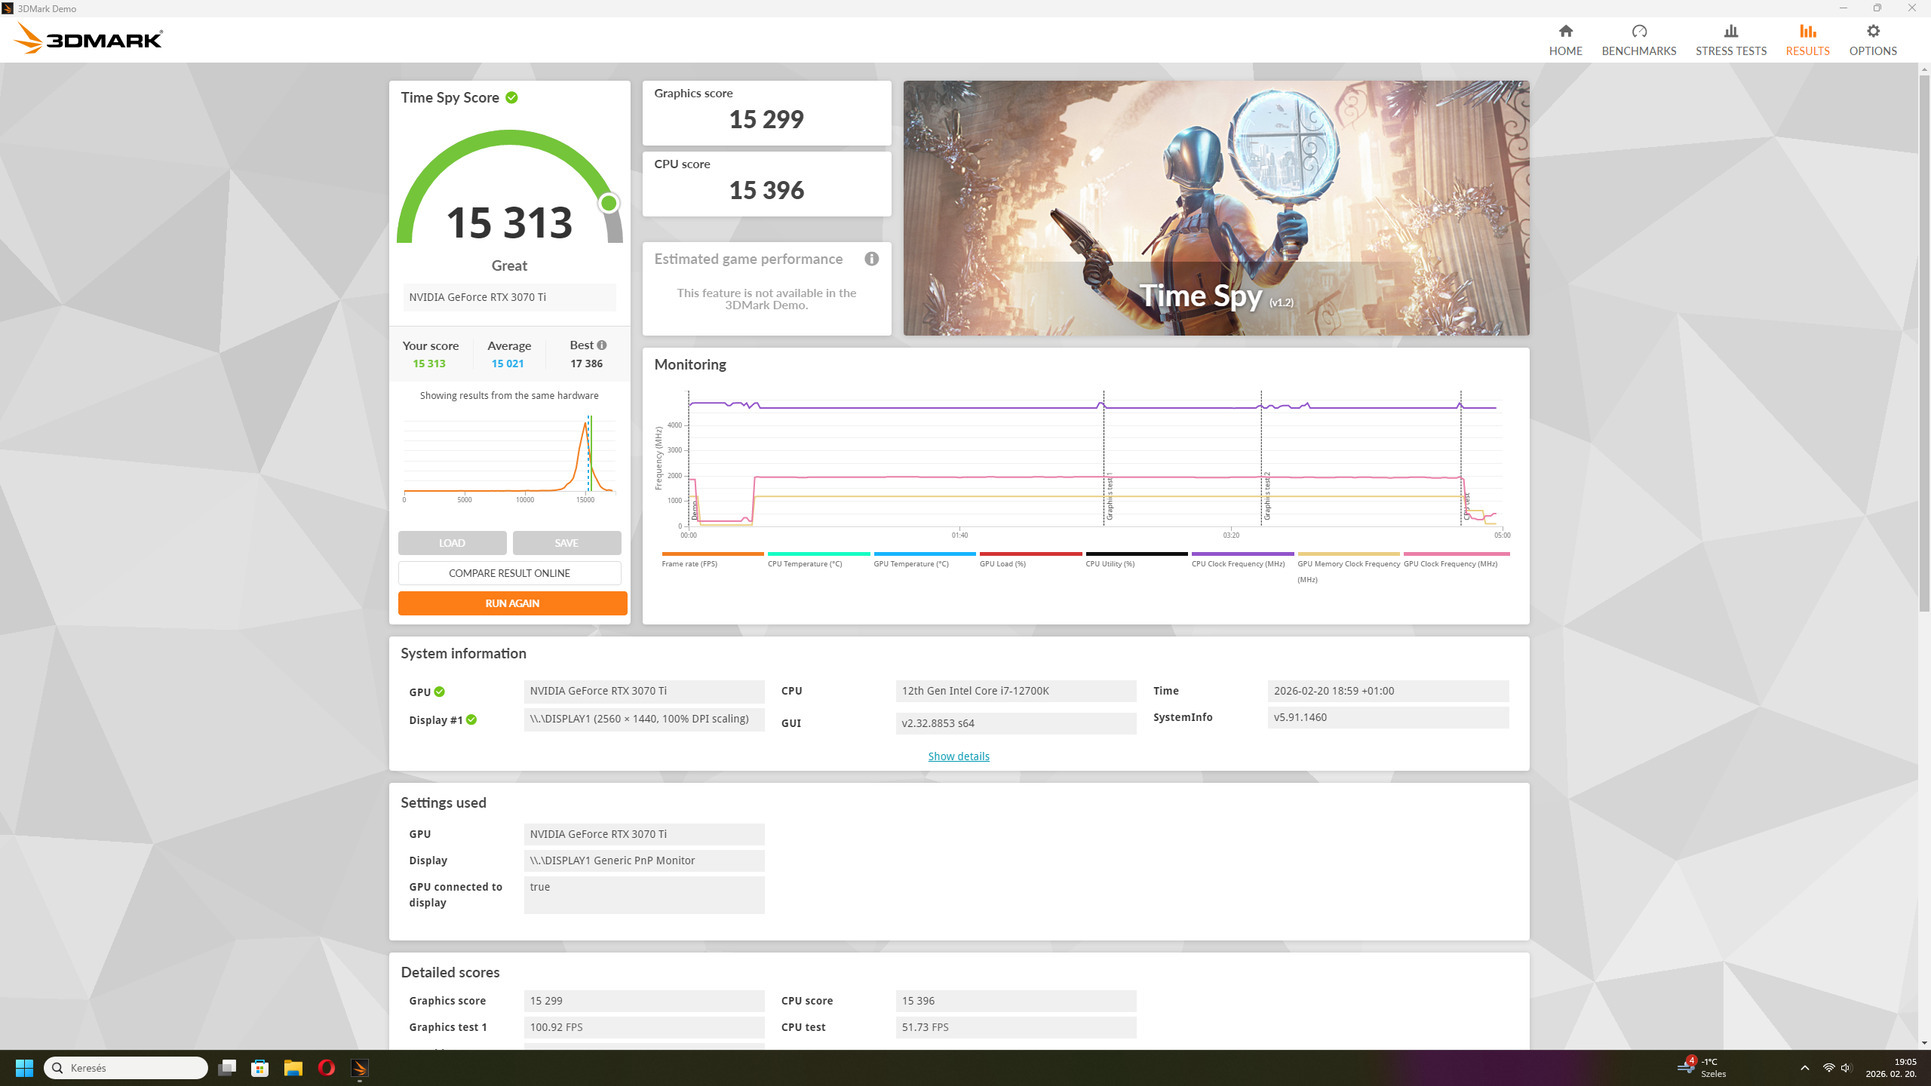This screenshot has height=1086, width=1931.
Task: Click the green Time Spy score validation checkmark
Action: [x=512, y=98]
